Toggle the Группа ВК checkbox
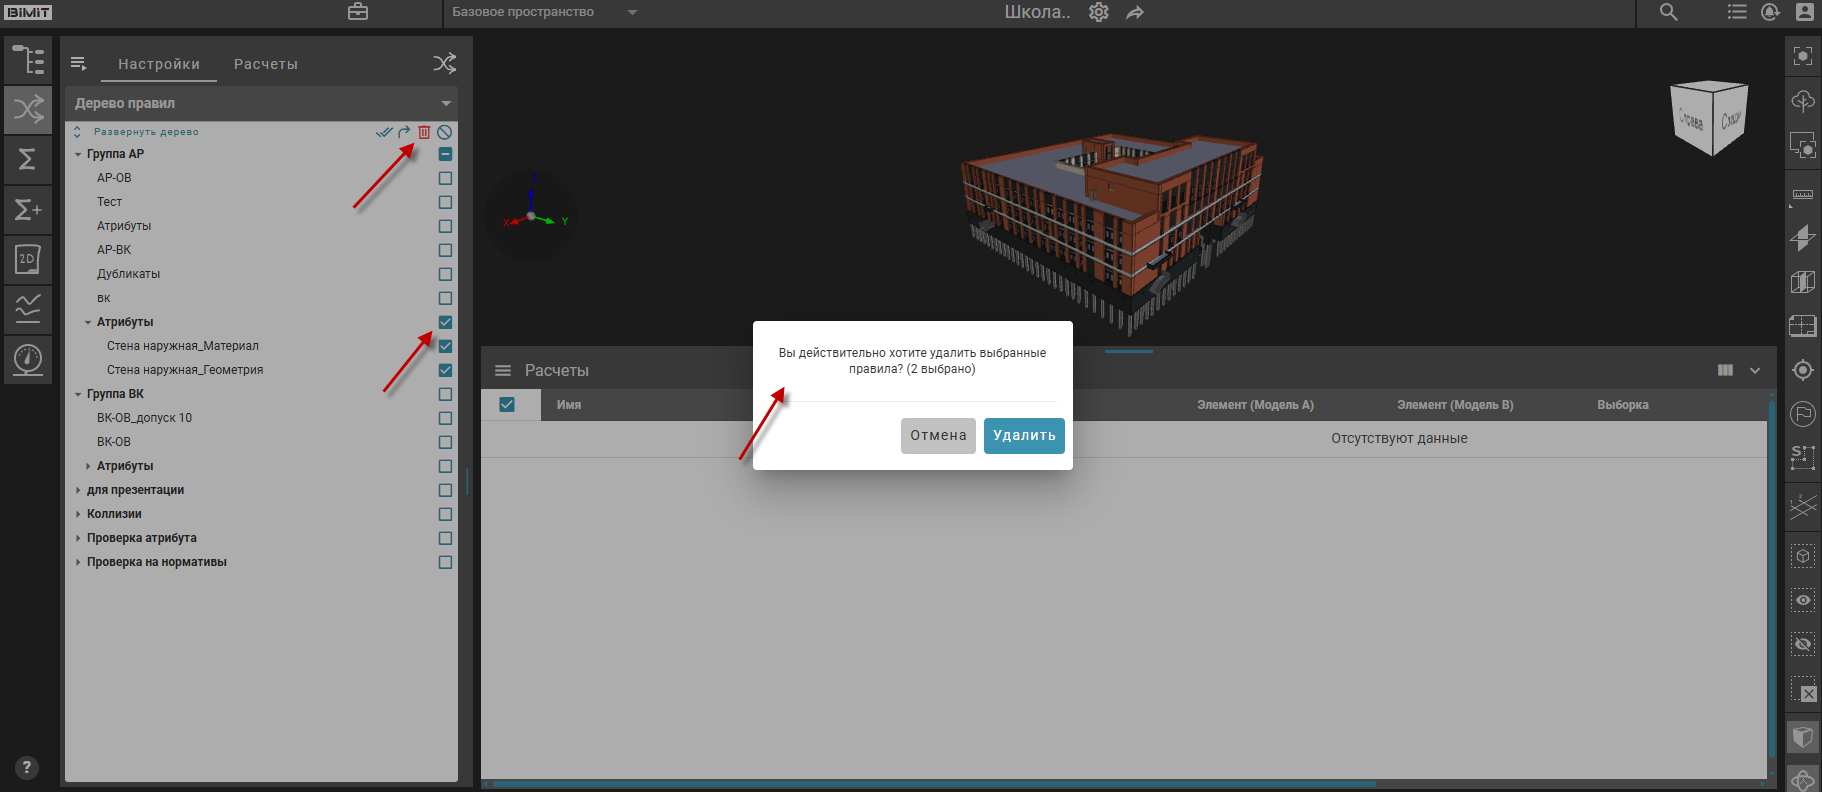The image size is (1822, 792). (x=445, y=394)
